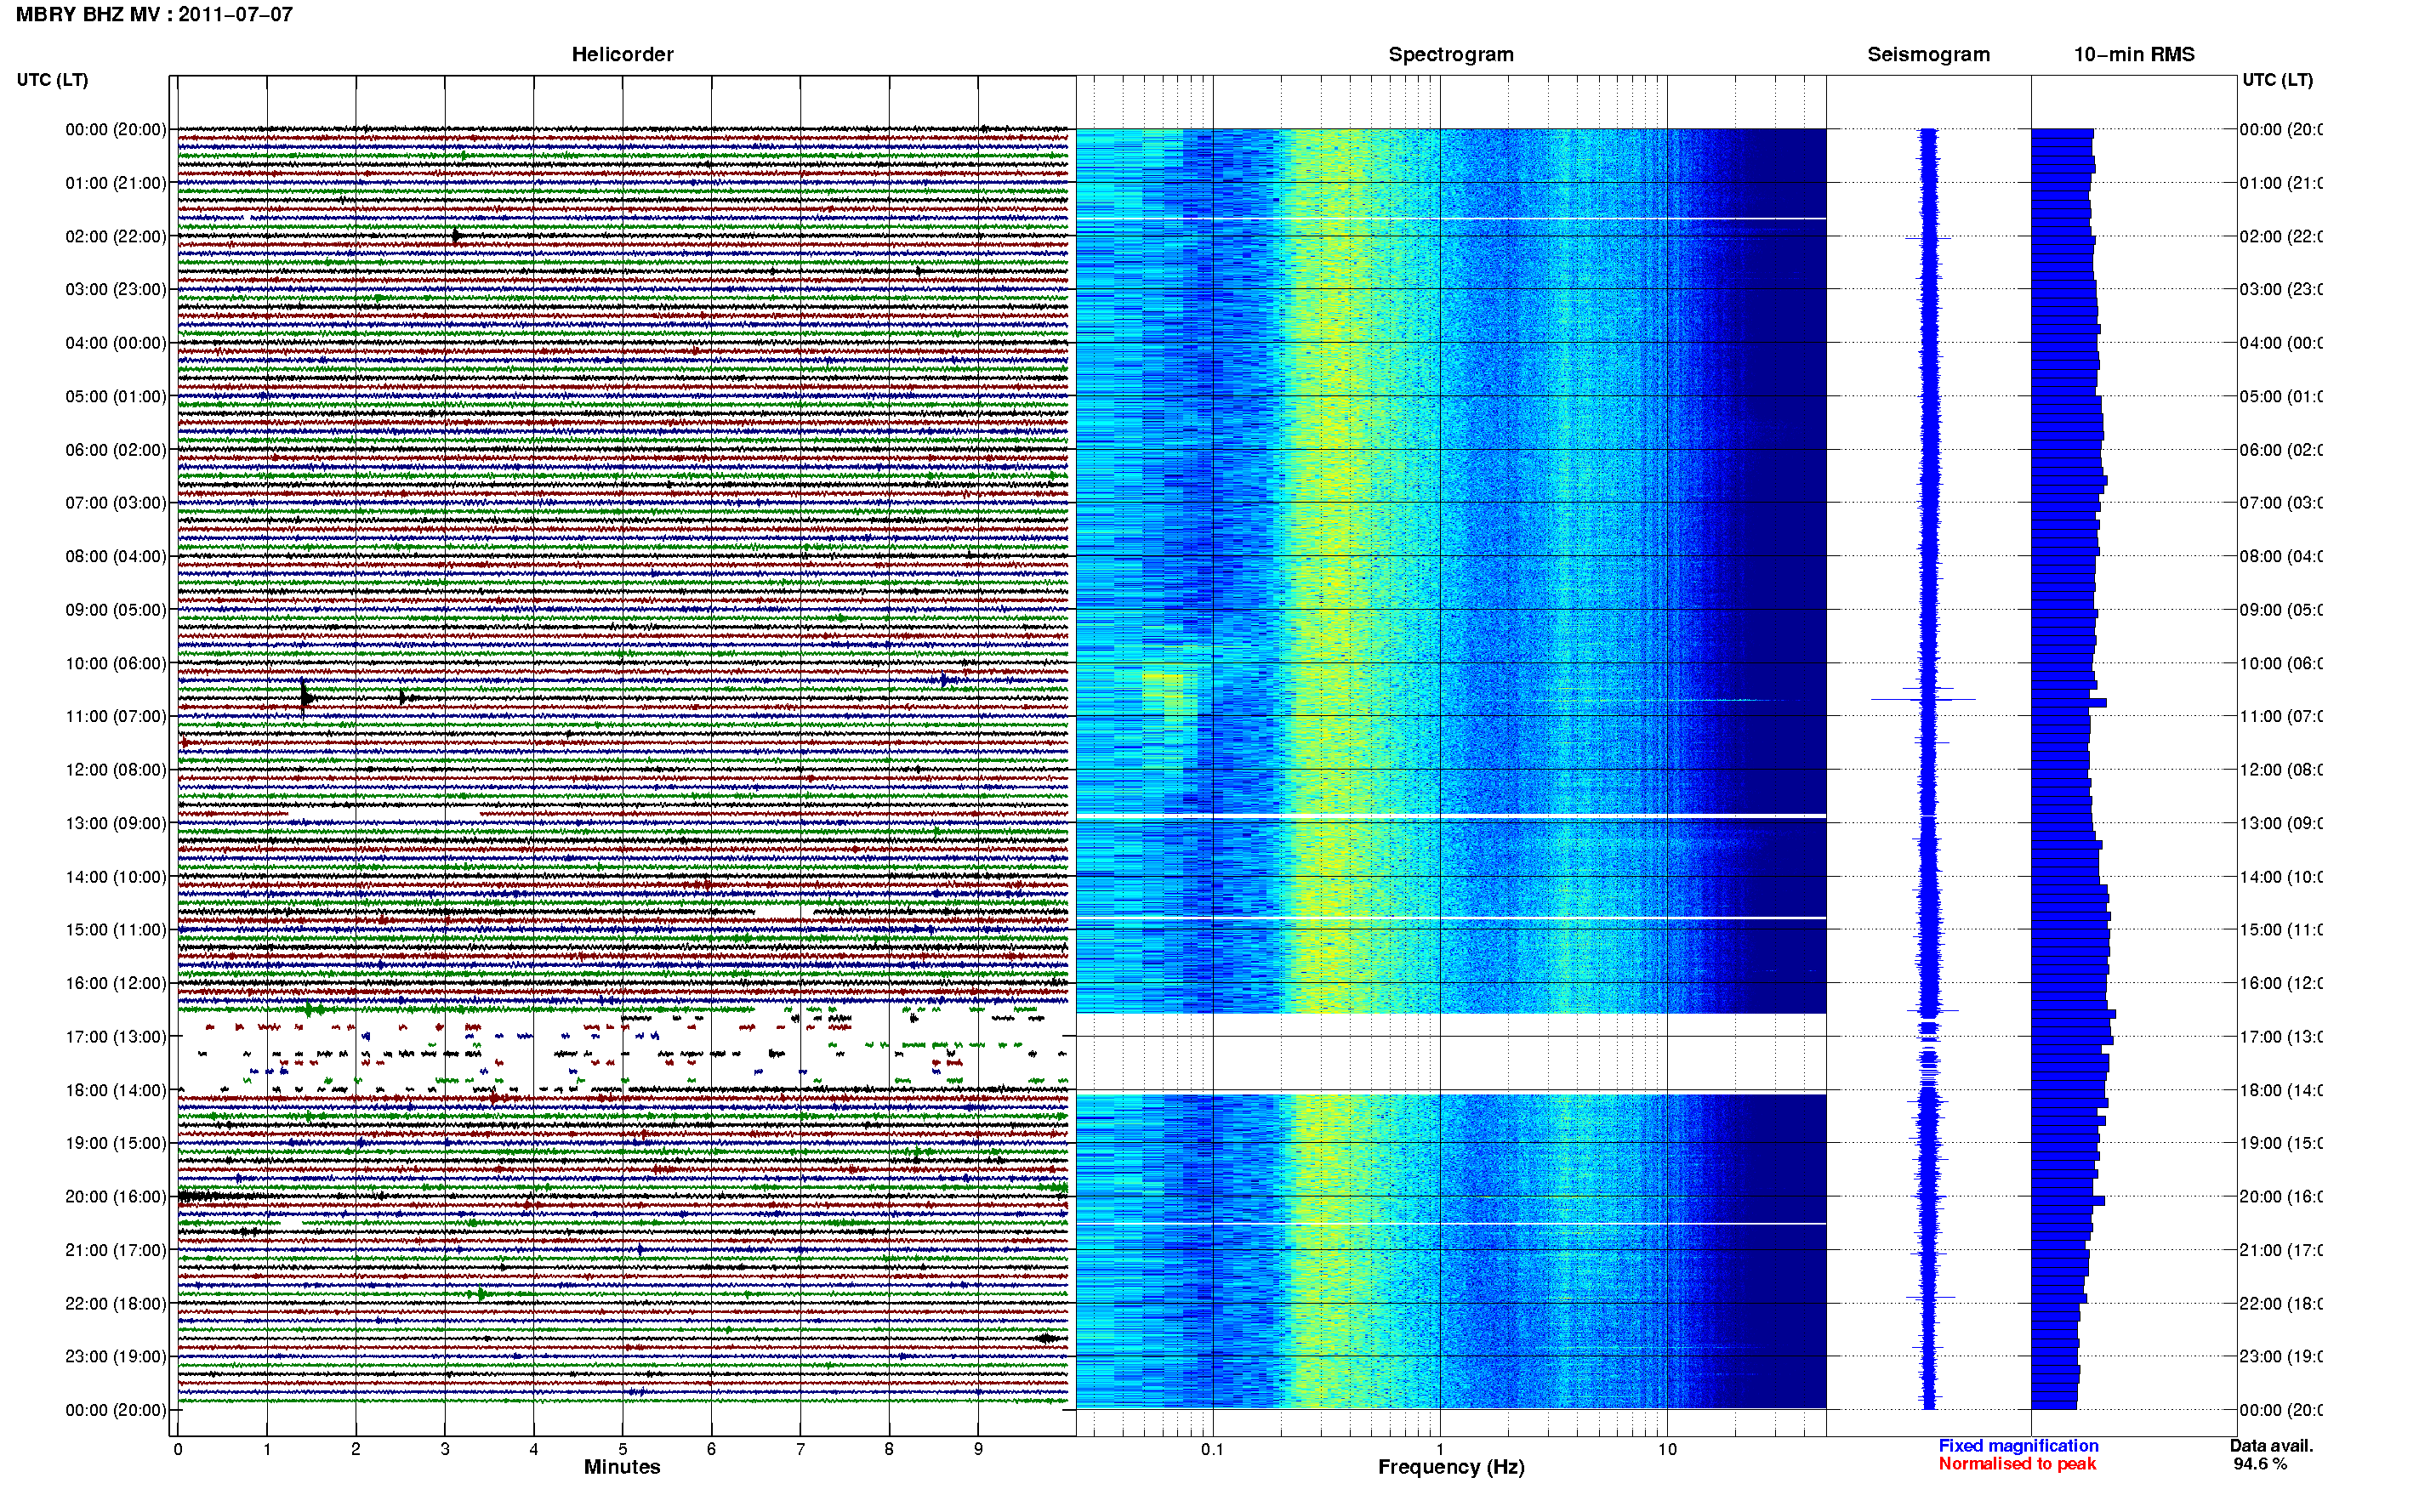
Task: Click the seismogram spike near 22:00
Action: point(1930,1298)
